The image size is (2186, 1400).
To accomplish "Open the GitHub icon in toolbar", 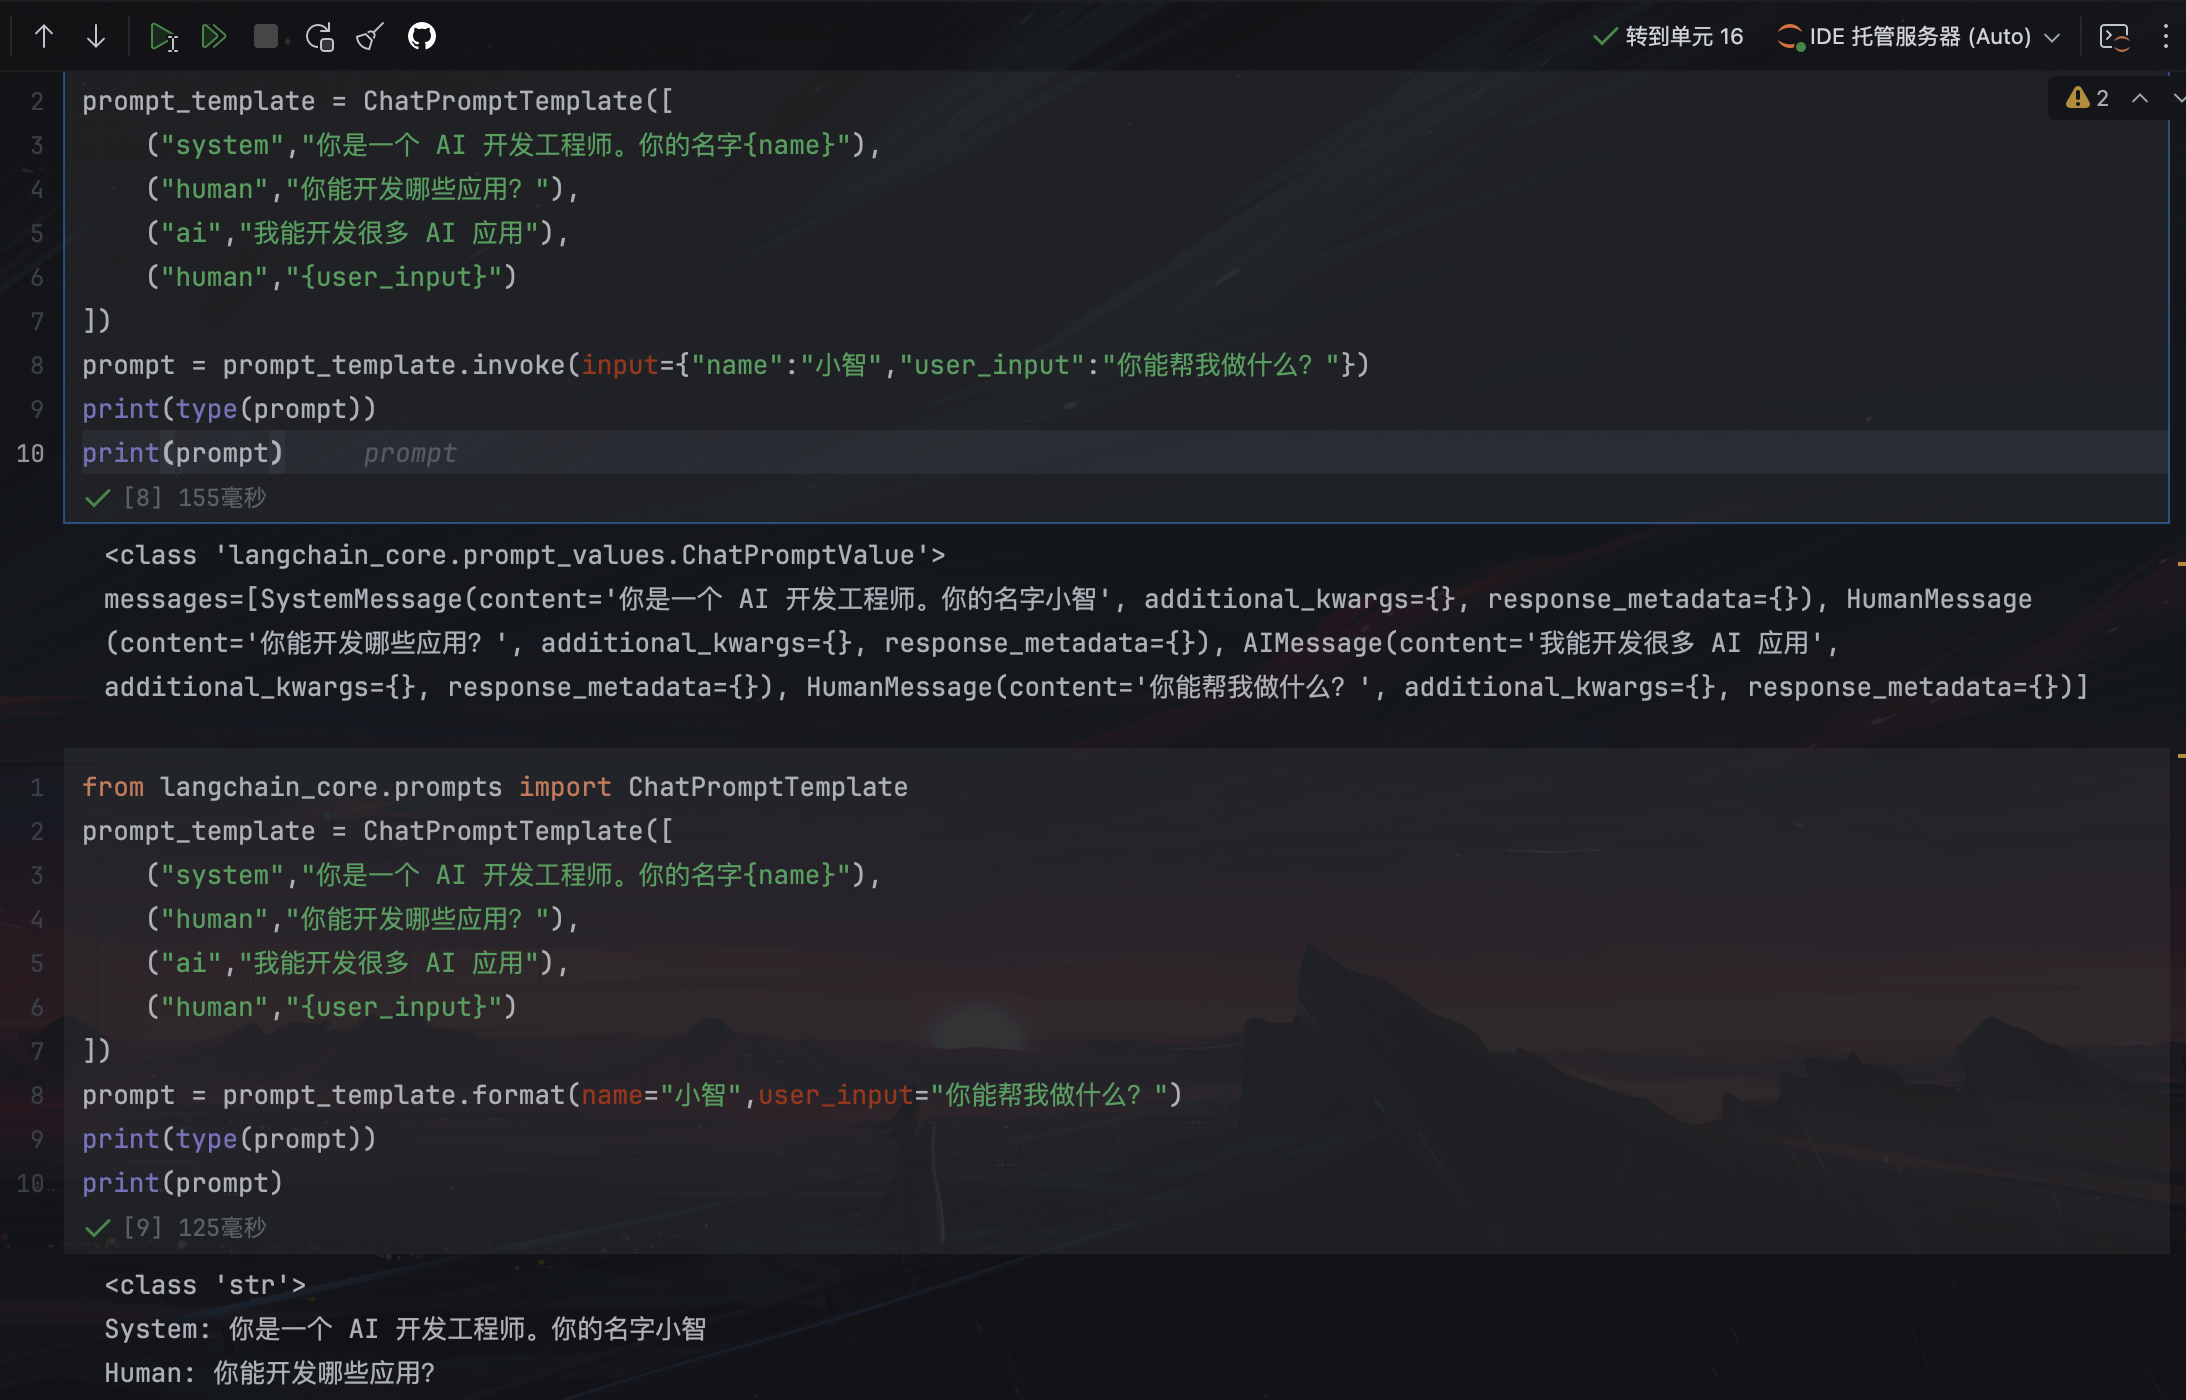I will [x=422, y=37].
